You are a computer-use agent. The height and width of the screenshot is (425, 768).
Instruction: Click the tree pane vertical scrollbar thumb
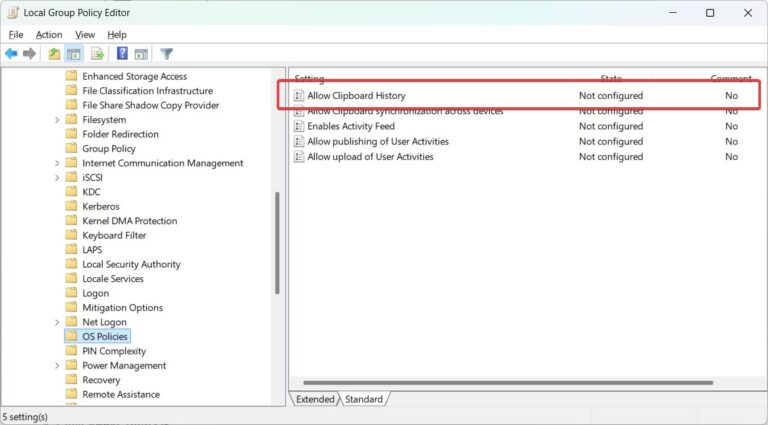click(x=277, y=243)
